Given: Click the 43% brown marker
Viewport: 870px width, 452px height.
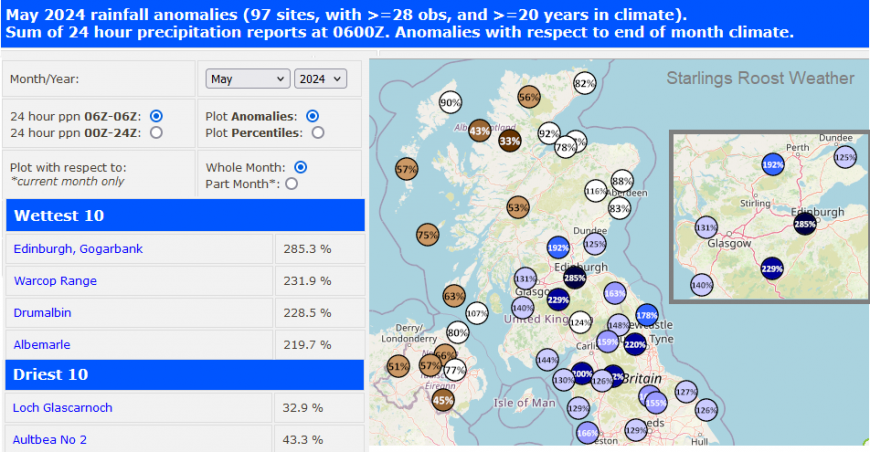Looking at the screenshot, I should 479,131.
